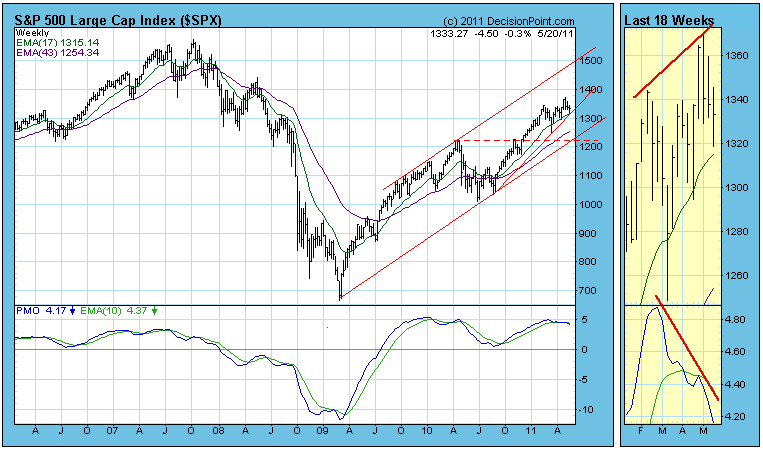The height and width of the screenshot is (452, 763).
Task: Click the "Last 18 Weeks" panel title
Action: pyautogui.click(x=669, y=20)
